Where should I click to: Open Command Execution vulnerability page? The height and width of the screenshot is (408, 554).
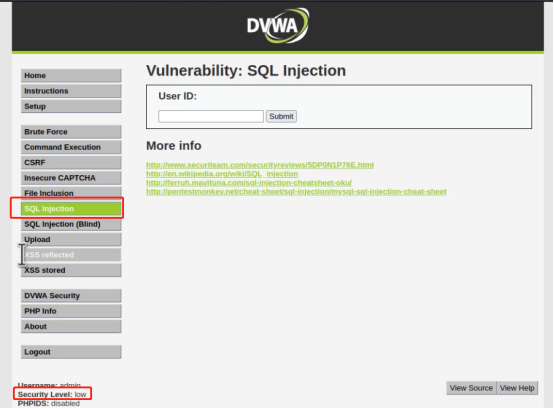71,147
